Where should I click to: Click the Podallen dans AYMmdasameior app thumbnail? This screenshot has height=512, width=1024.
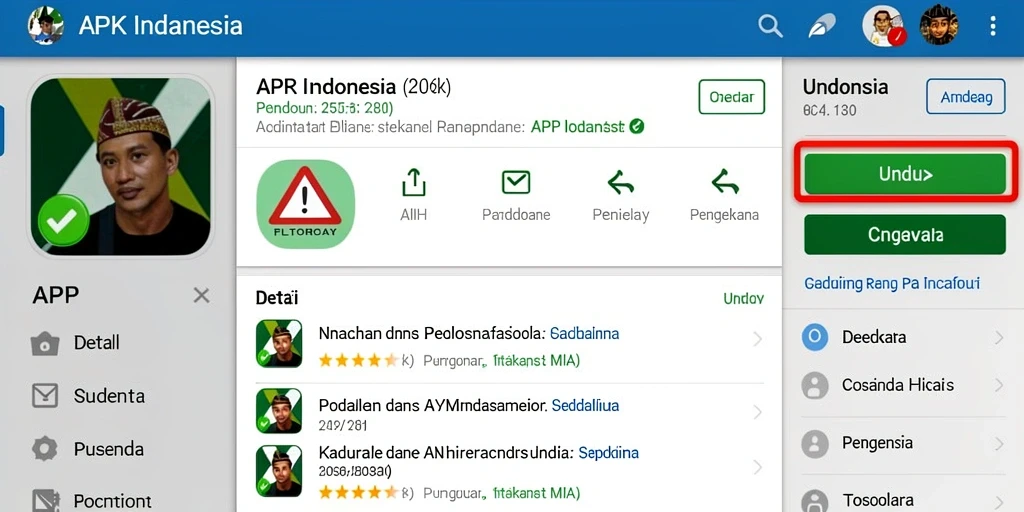pyautogui.click(x=279, y=411)
